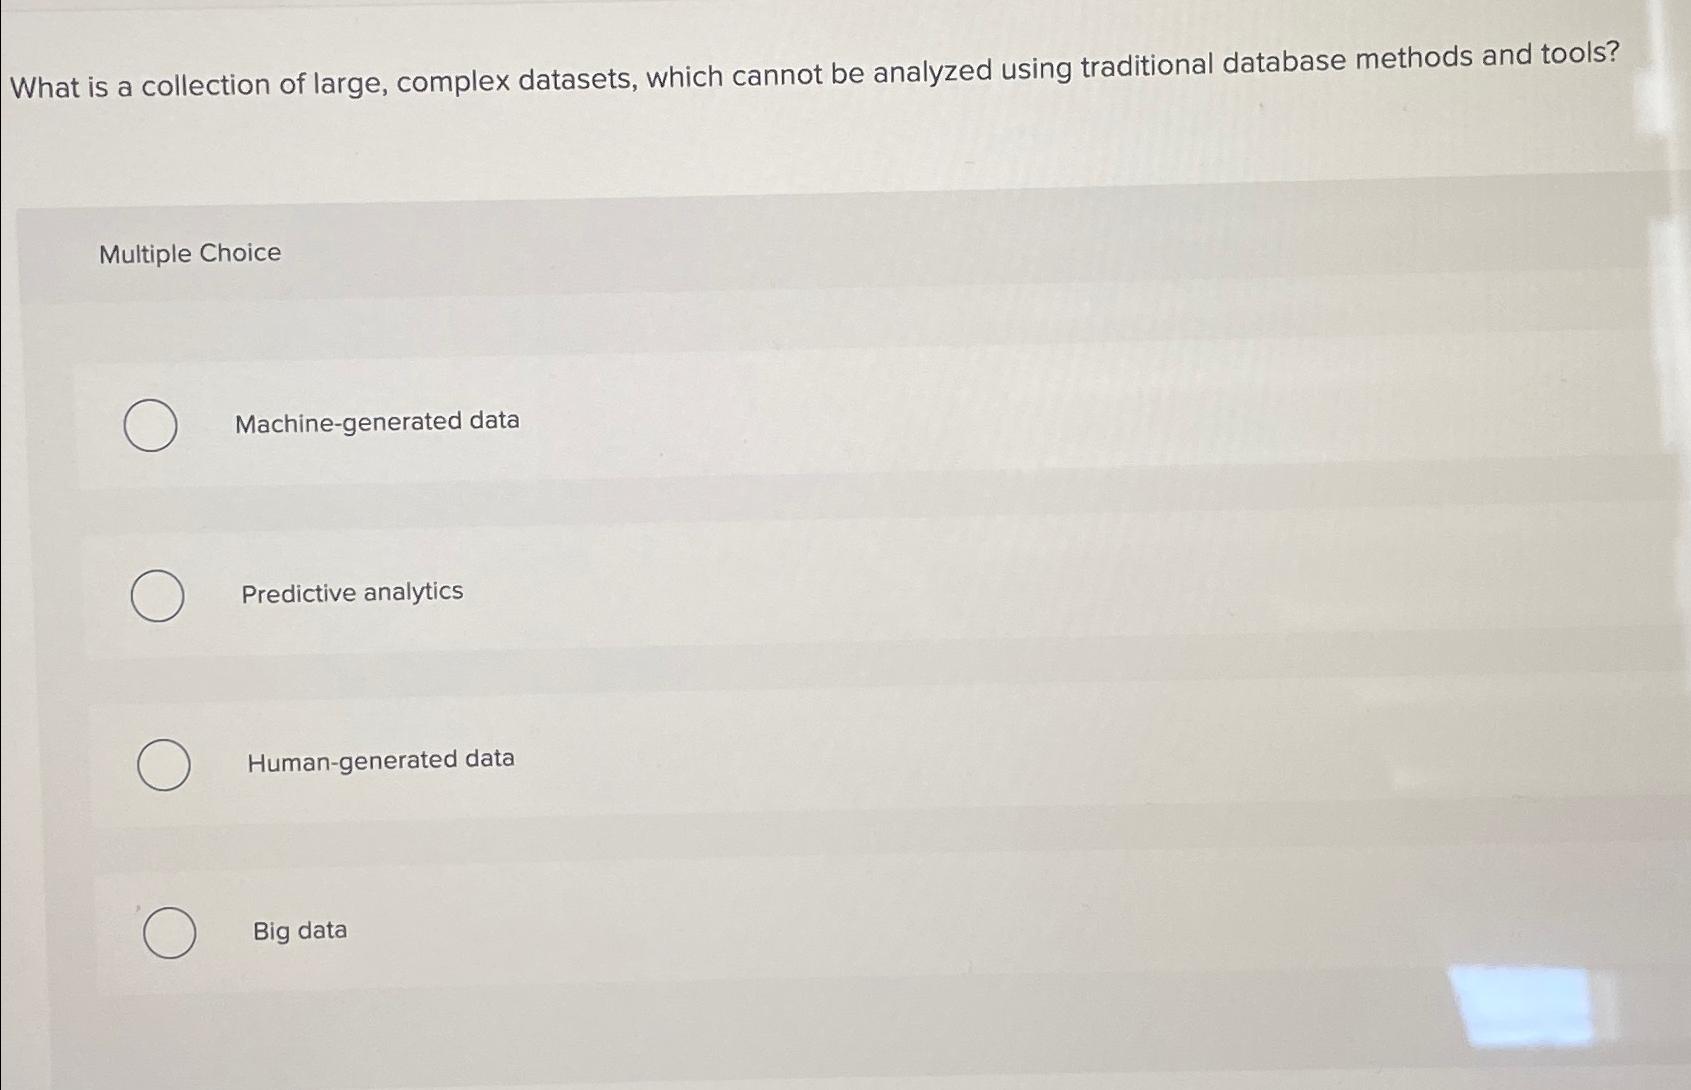1691x1090 pixels.
Task: Click the Multiple Choice label
Action: tap(189, 253)
